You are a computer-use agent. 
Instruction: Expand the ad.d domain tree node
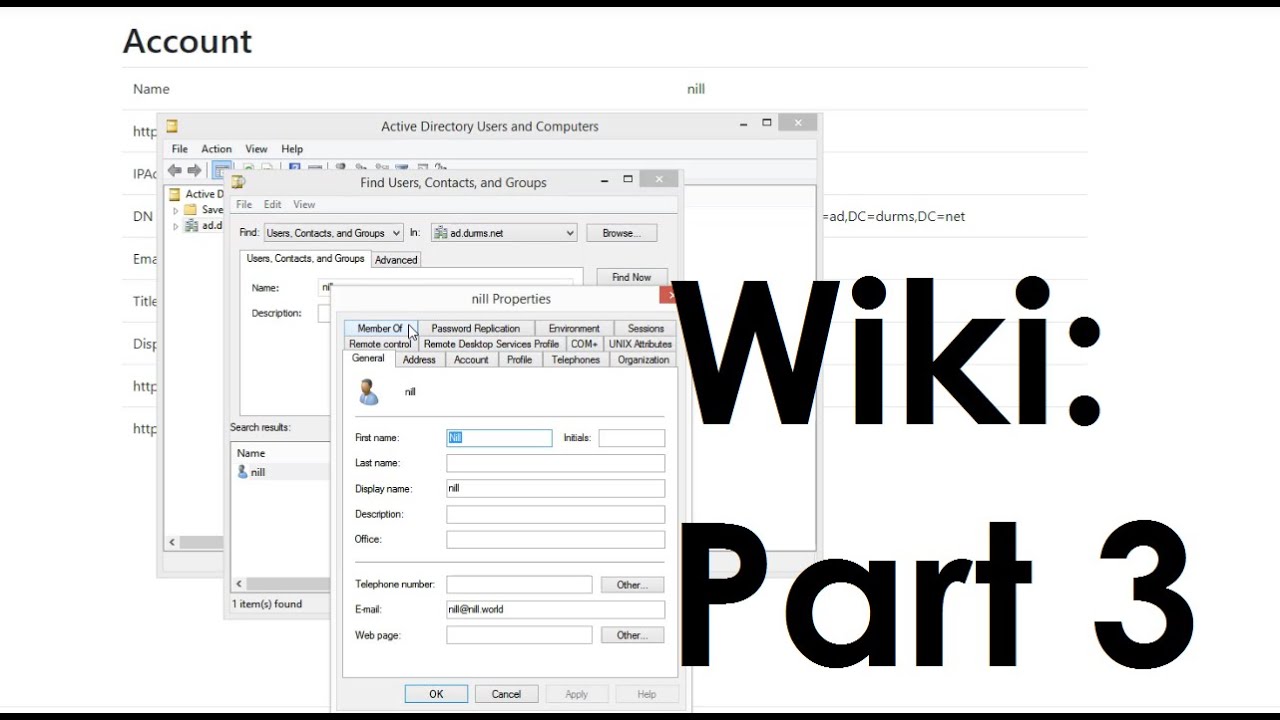click(x=176, y=226)
